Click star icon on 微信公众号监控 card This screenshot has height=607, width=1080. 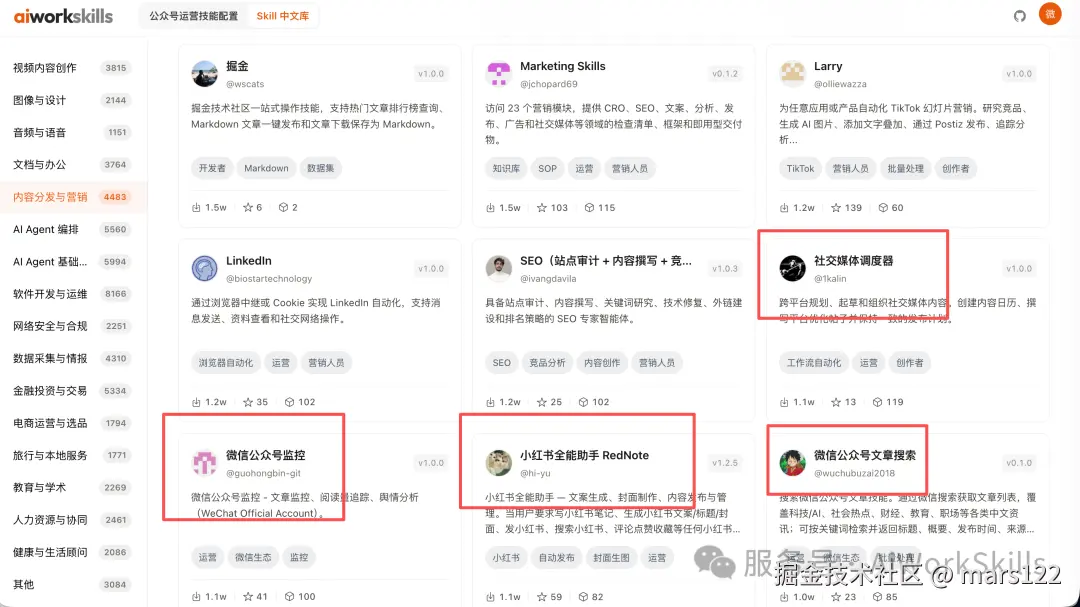coord(248,597)
